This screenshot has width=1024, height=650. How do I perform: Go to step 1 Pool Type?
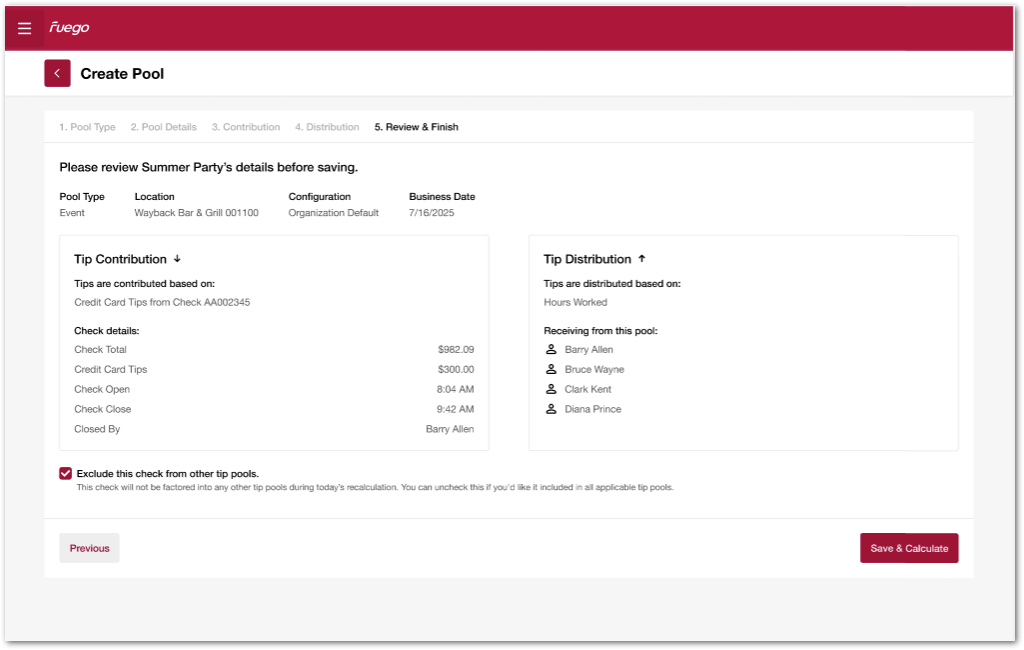[87, 127]
